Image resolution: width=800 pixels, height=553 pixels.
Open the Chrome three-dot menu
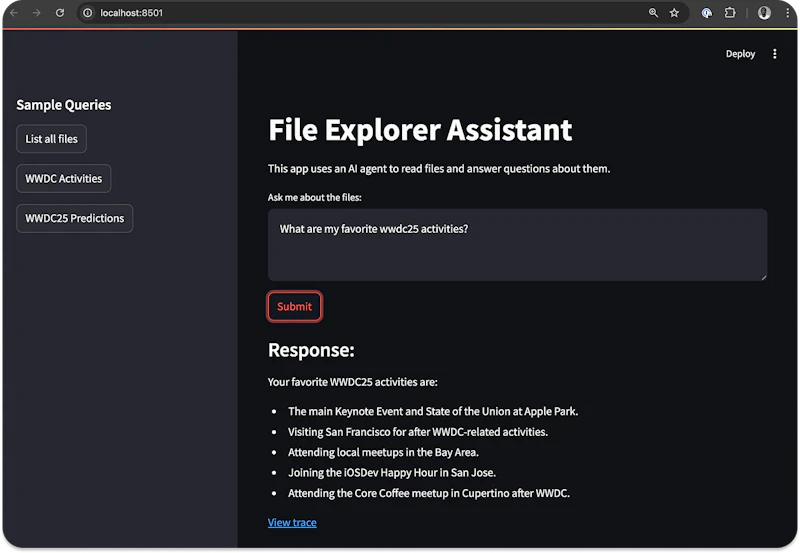[x=788, y=13]
